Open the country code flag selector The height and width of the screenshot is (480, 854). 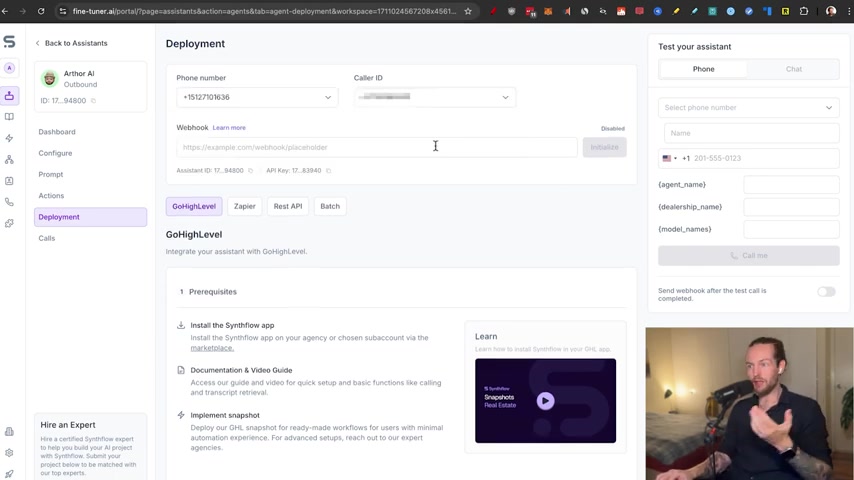669,159
